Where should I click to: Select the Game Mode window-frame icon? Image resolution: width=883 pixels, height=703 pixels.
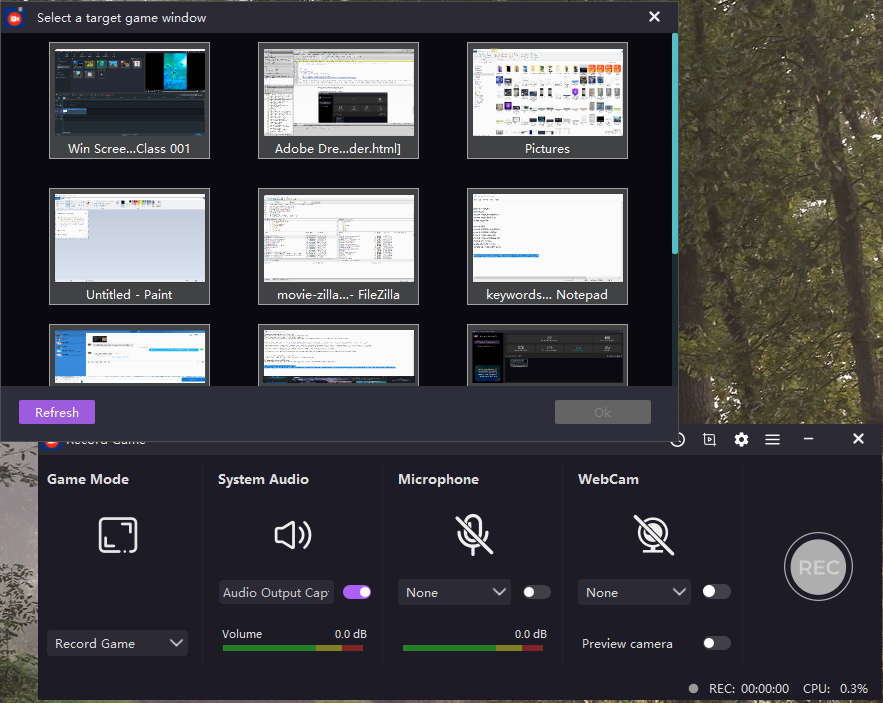(x=117, y=535)
